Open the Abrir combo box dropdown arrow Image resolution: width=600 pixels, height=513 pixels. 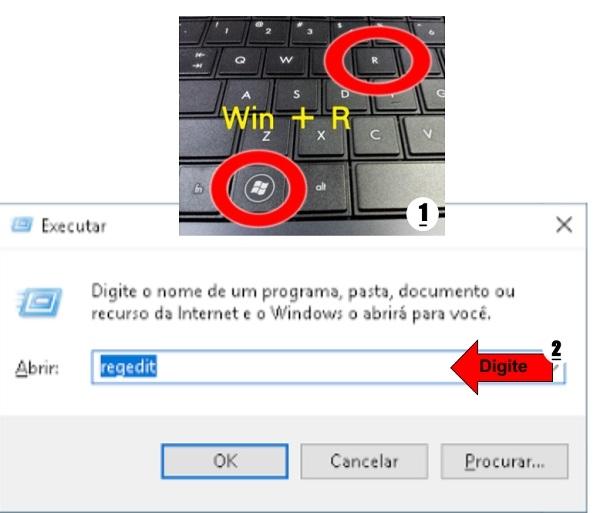[x=557, y=367]
